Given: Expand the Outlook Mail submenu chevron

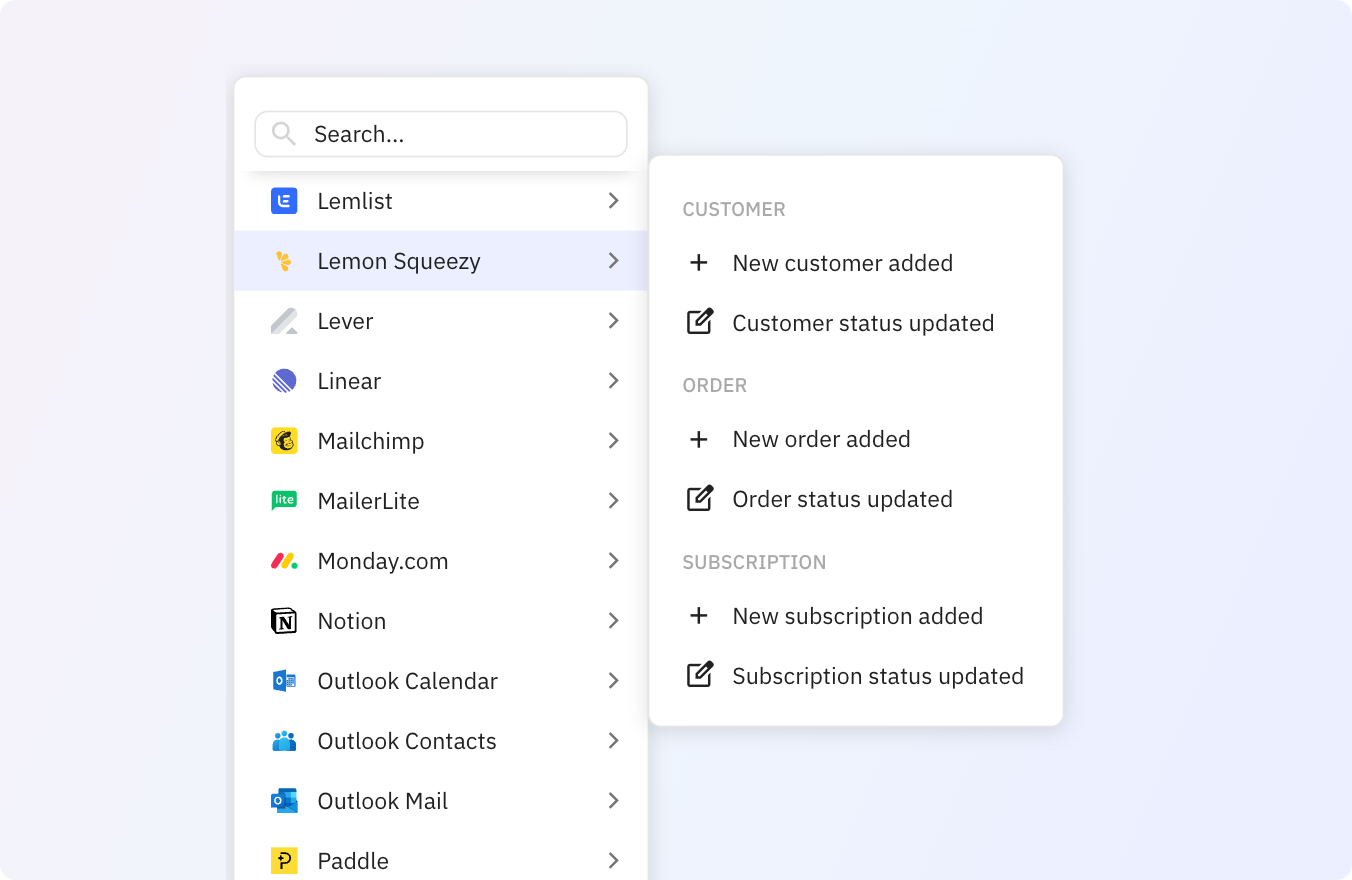Looking at the screenshot, I should pos(614,801).
